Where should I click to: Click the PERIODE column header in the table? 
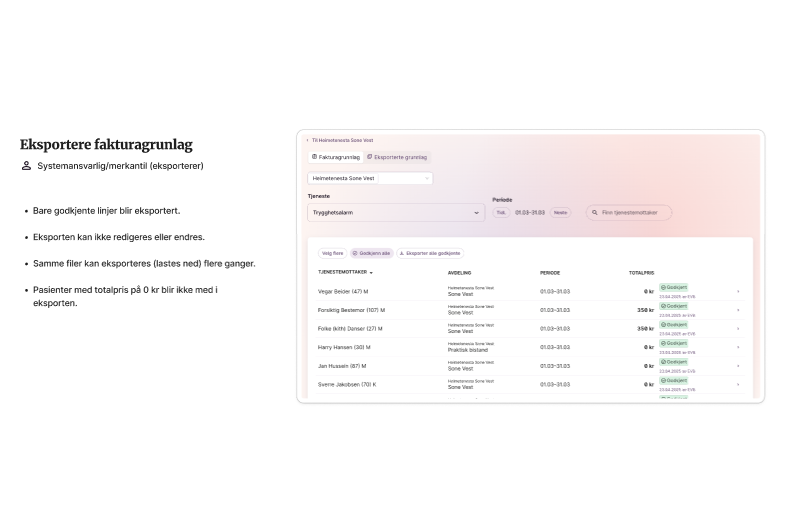pyautogui.click(x=550, y=273)
